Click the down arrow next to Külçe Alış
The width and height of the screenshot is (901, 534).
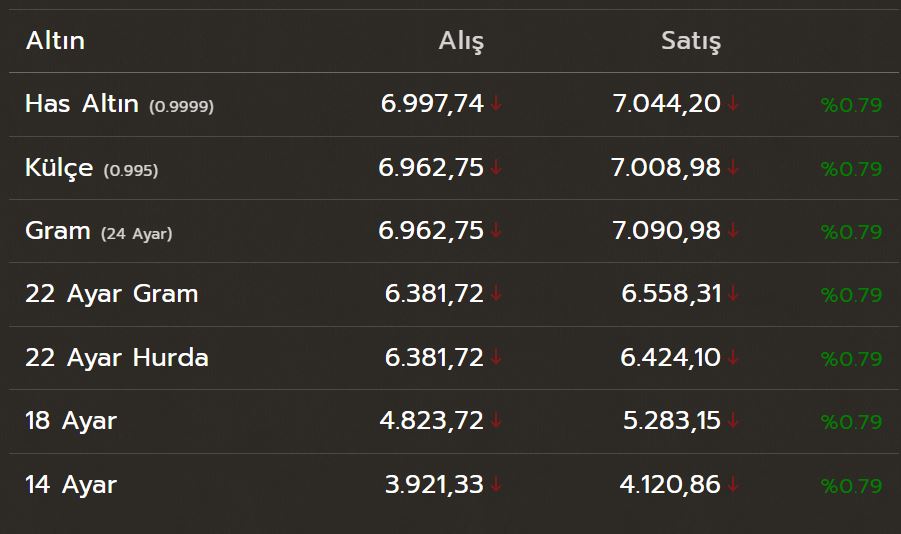pos(496,167)
